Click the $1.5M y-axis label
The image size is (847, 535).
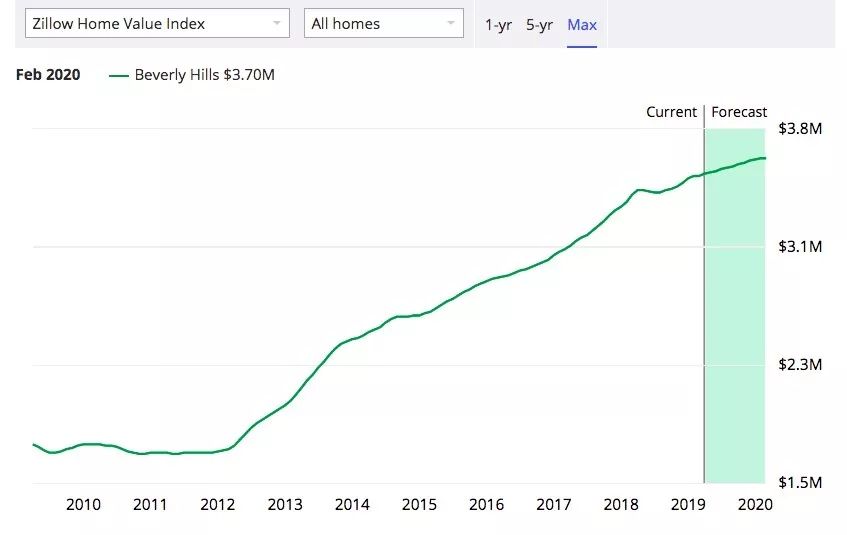pos(800,483)
